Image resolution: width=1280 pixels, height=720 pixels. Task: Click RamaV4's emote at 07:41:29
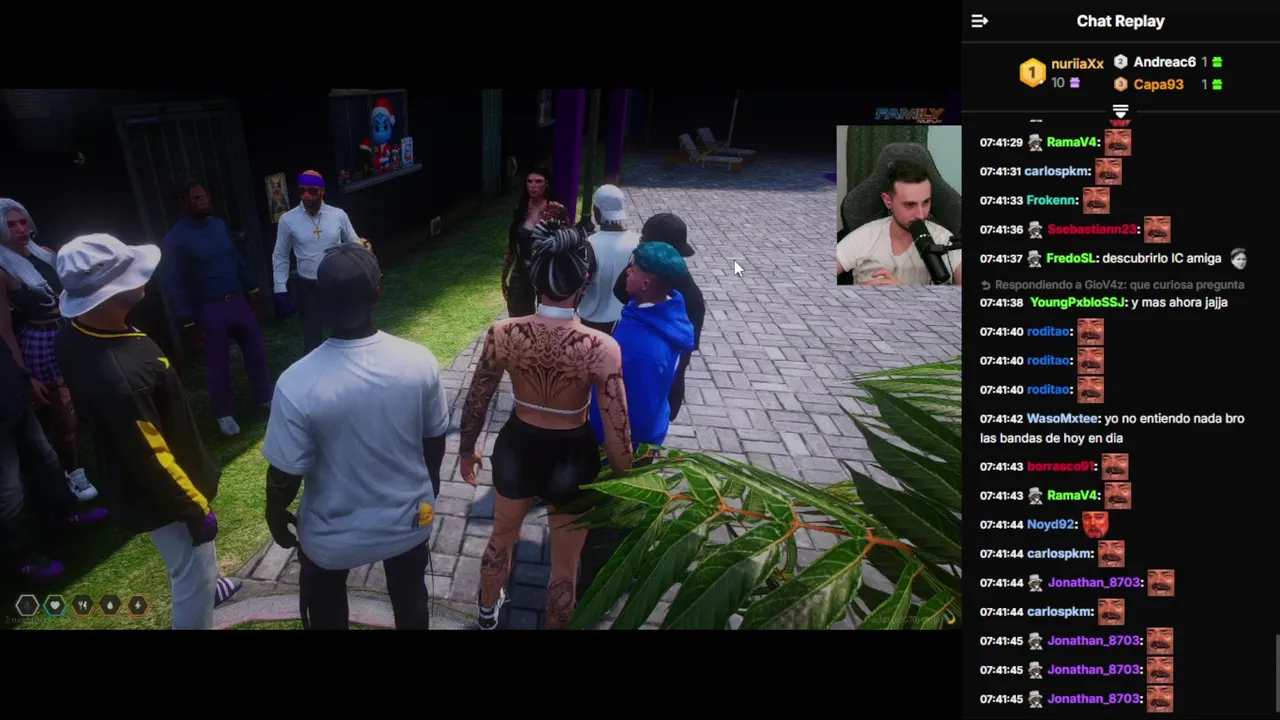pos(1117,142)
